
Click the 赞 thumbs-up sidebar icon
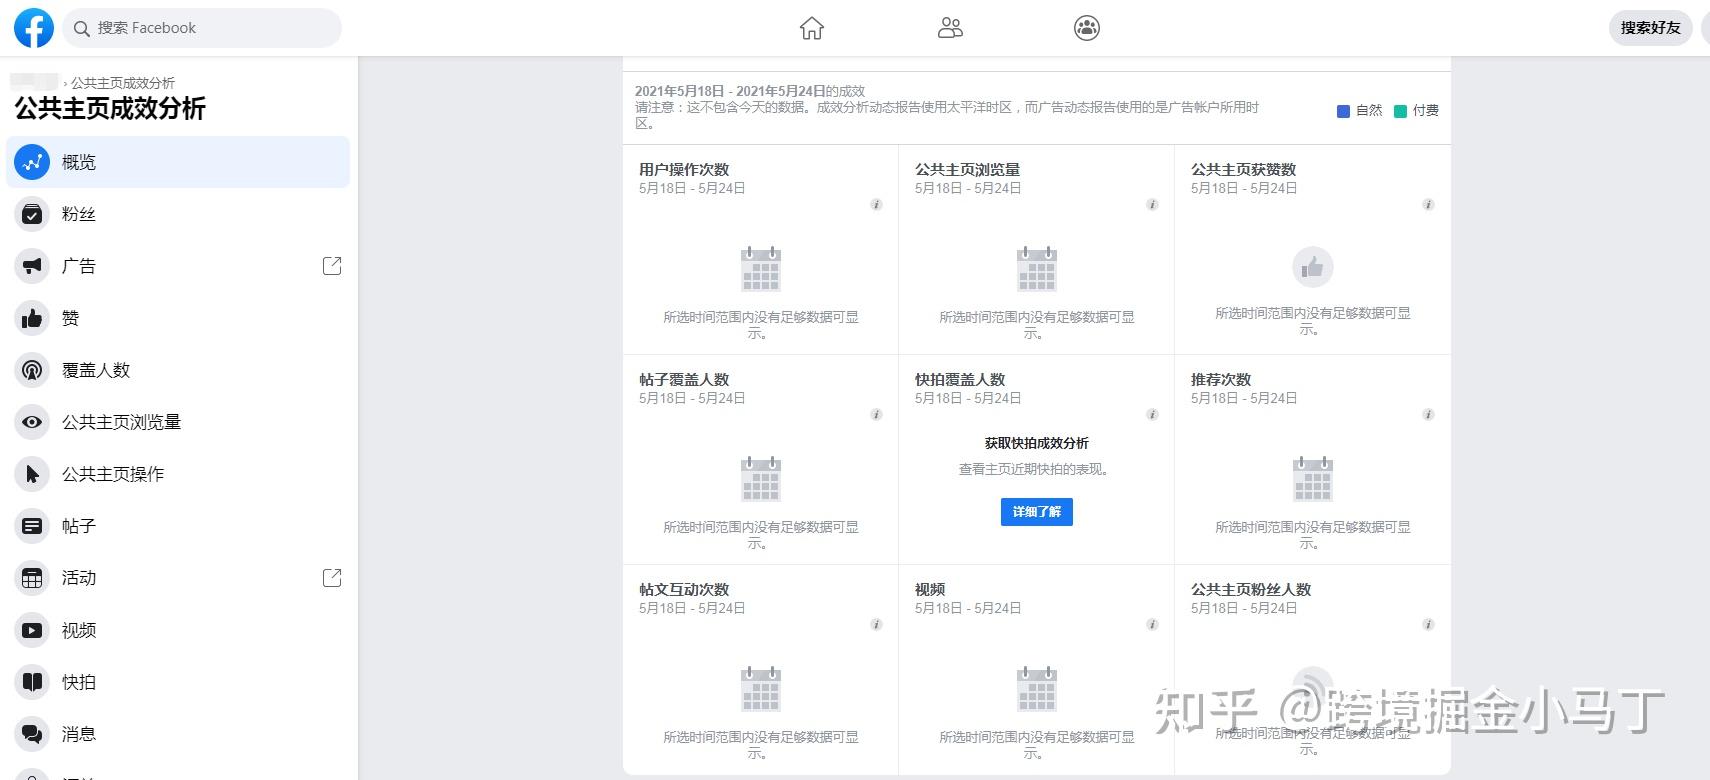tap(32, 318)
